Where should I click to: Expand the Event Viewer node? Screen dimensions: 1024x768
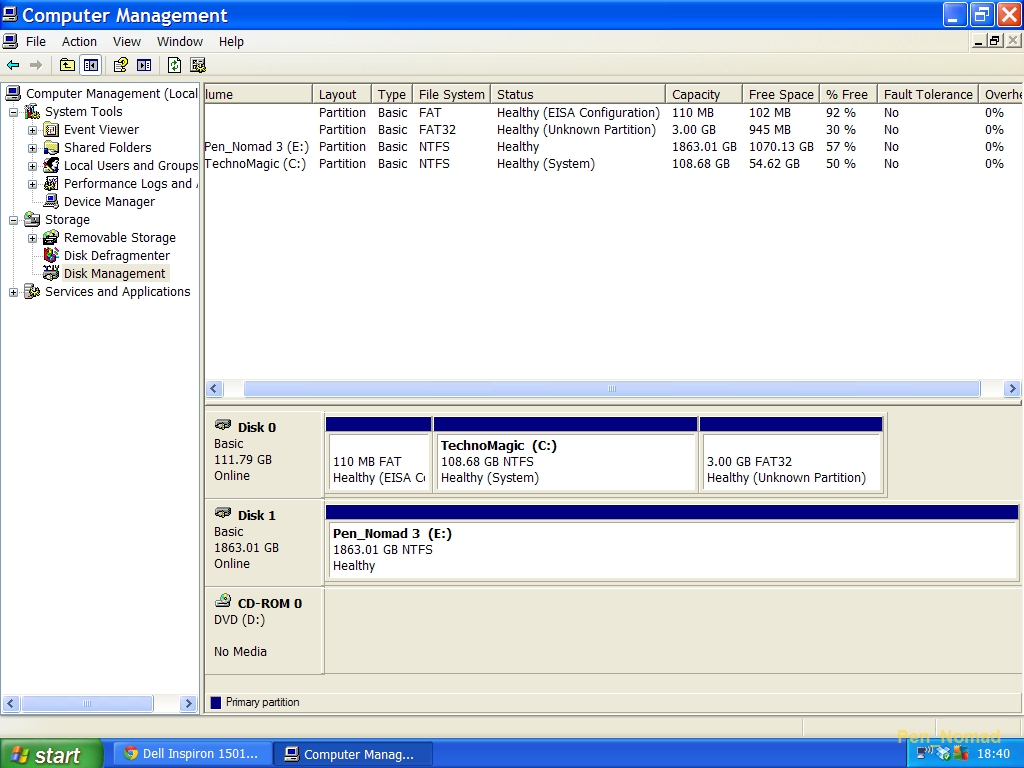coord(33,129)
